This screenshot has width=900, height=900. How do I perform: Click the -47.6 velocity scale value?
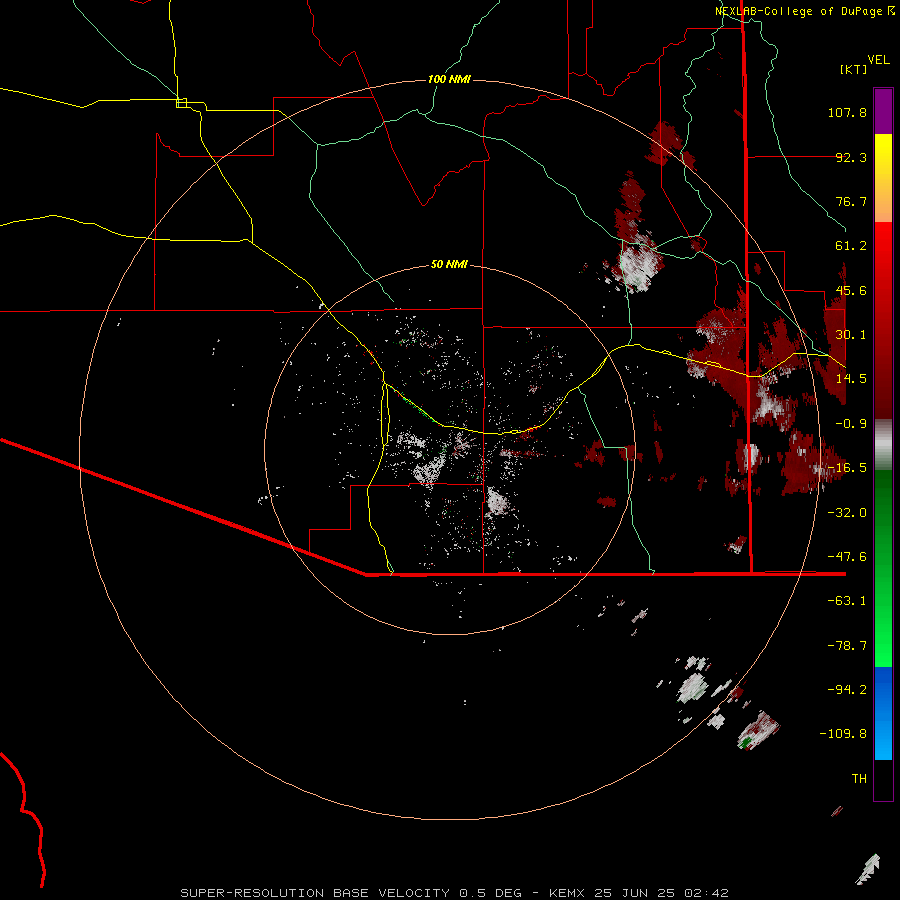(847, 557)
